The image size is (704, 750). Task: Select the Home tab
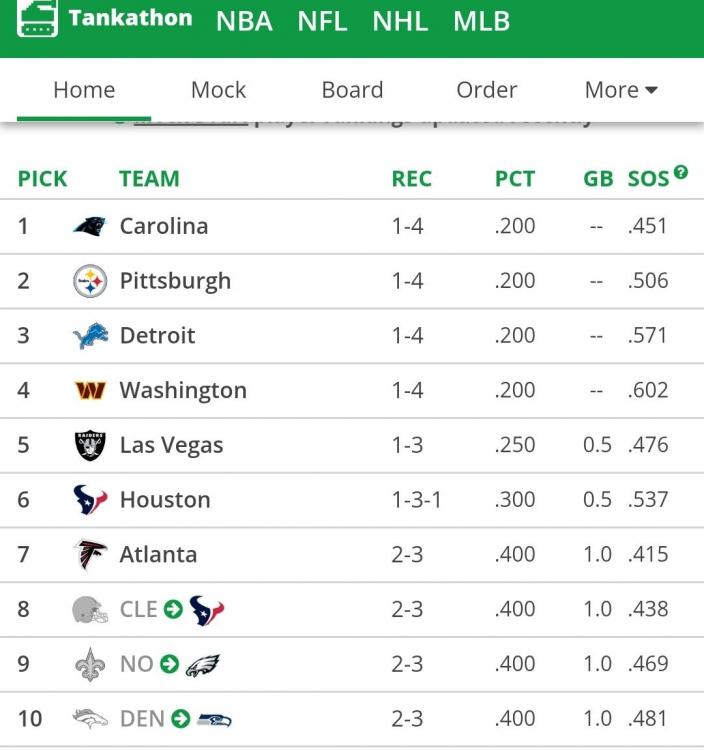click(84, 90)
